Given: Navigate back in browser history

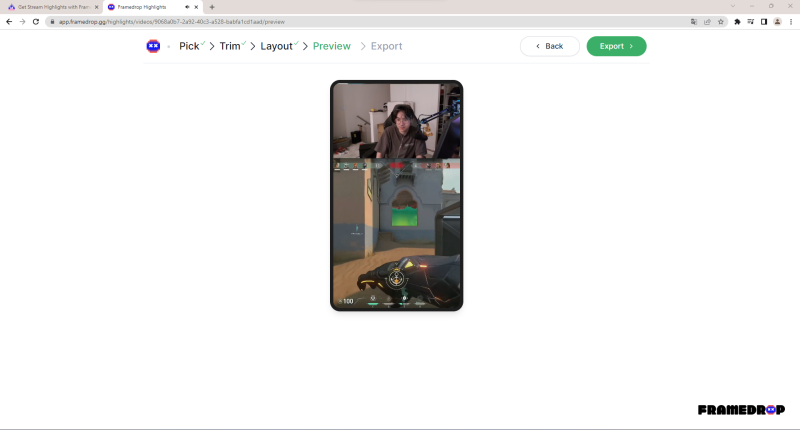Looking at the screenshot, I should pyautogui.click(x=9, y=22).
